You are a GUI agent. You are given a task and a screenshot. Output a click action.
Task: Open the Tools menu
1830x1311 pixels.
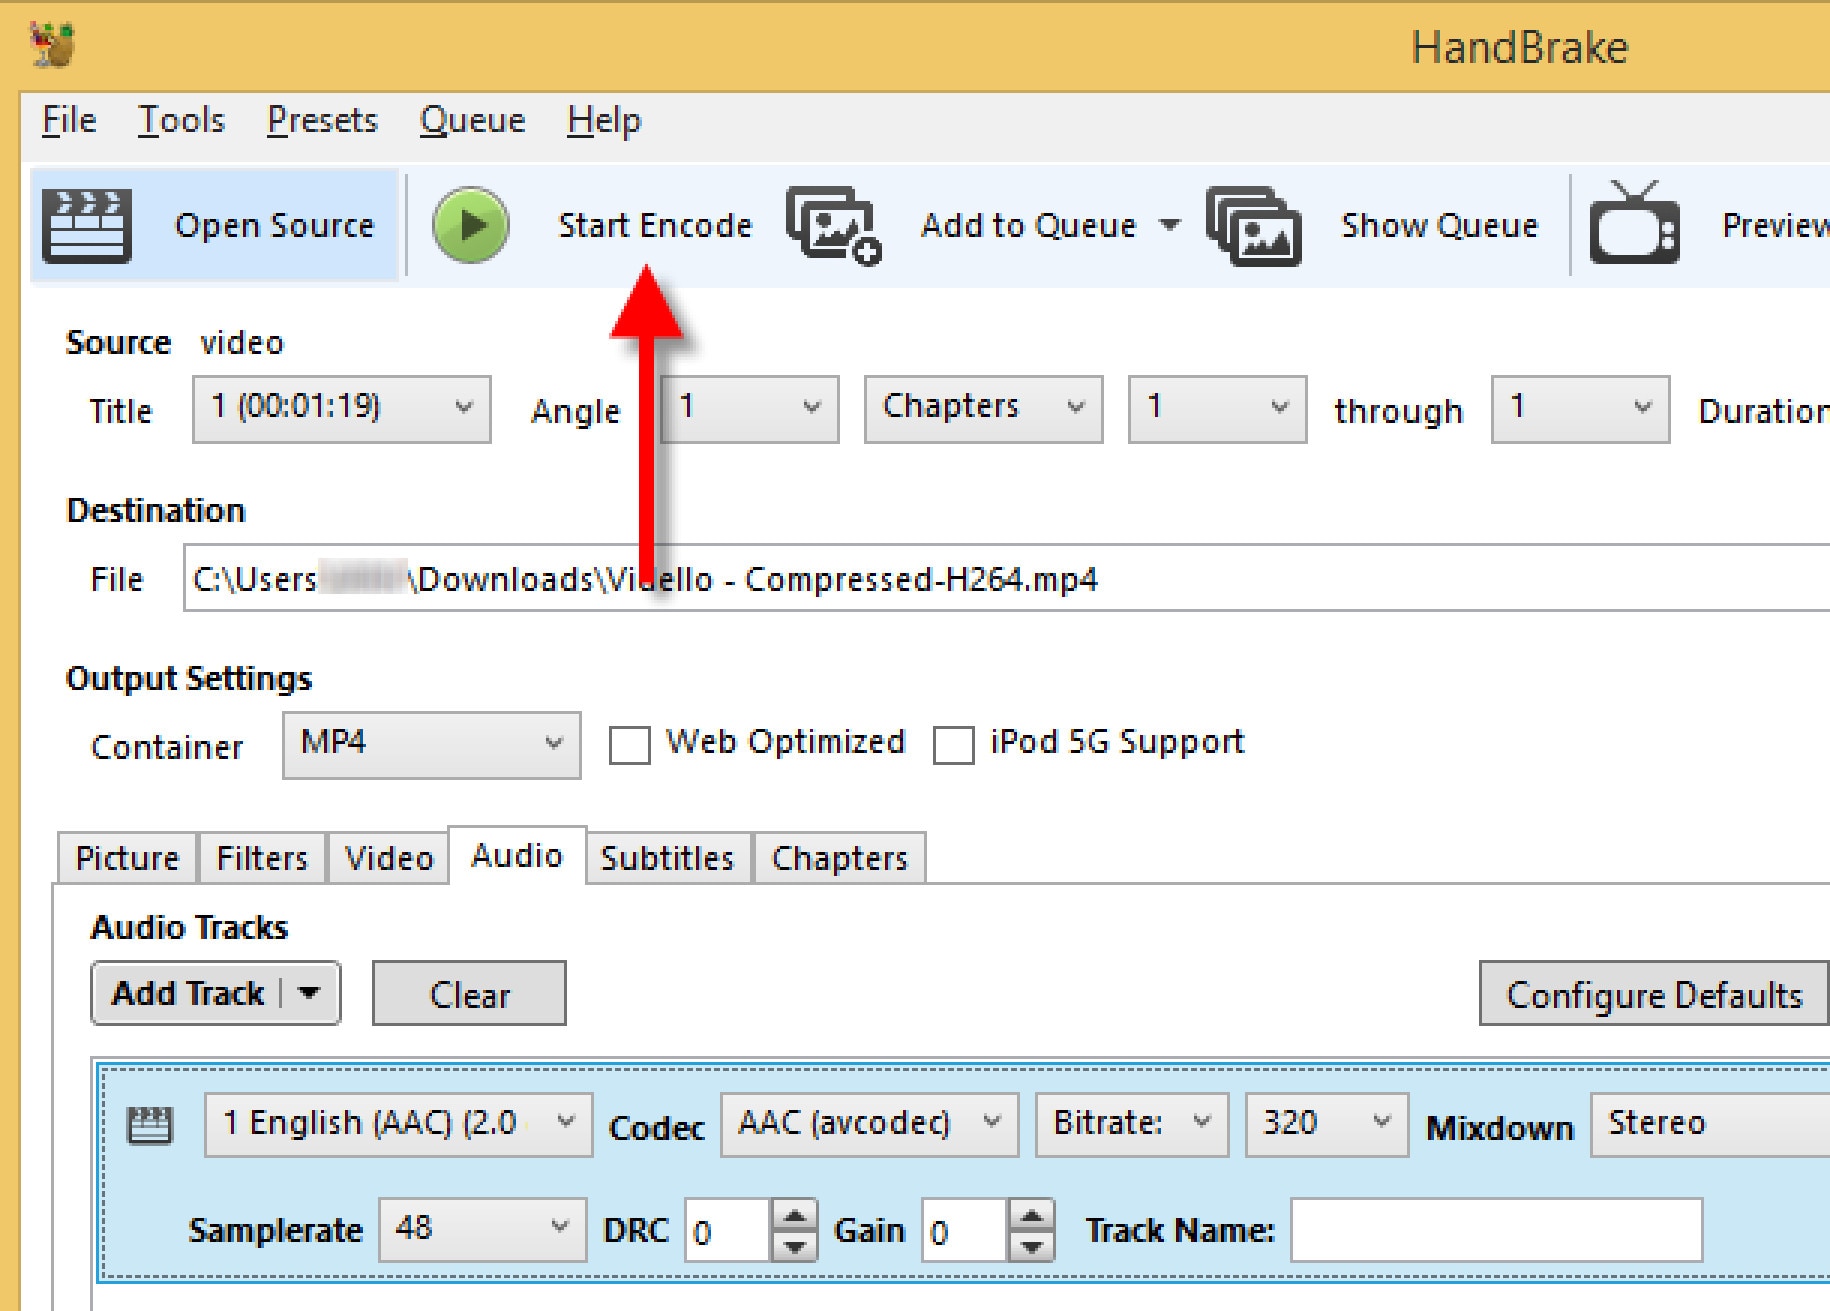[181, 121]
